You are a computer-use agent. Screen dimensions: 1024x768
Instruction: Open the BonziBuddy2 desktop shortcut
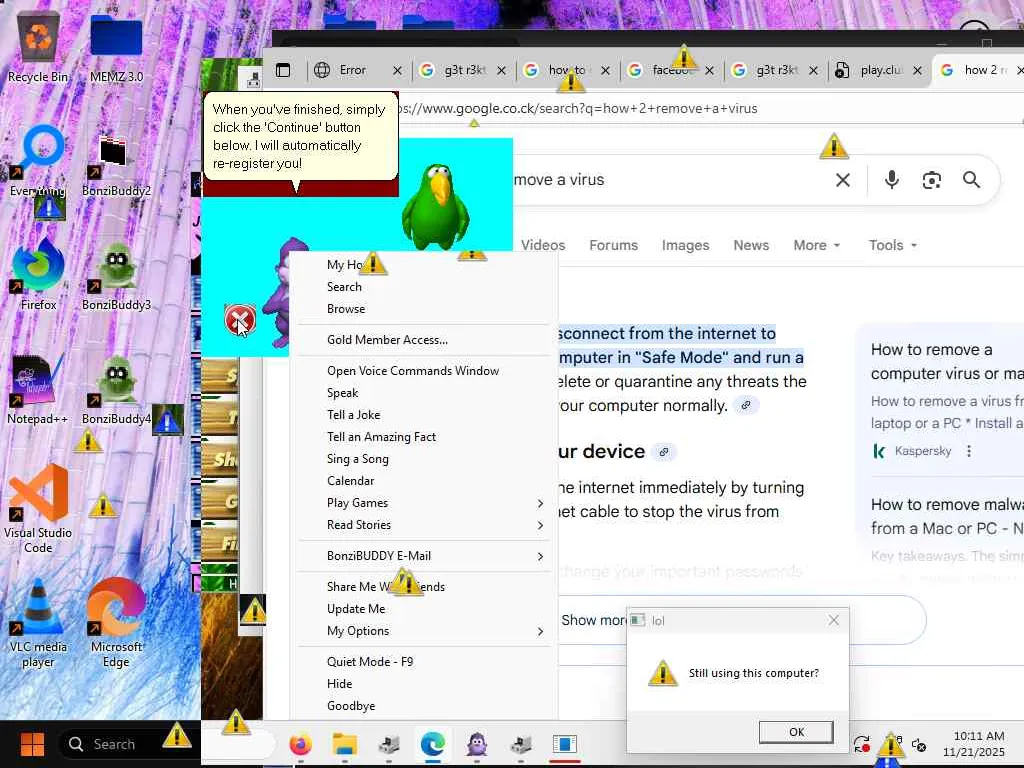pyautogui.click(x=116, y=161)
